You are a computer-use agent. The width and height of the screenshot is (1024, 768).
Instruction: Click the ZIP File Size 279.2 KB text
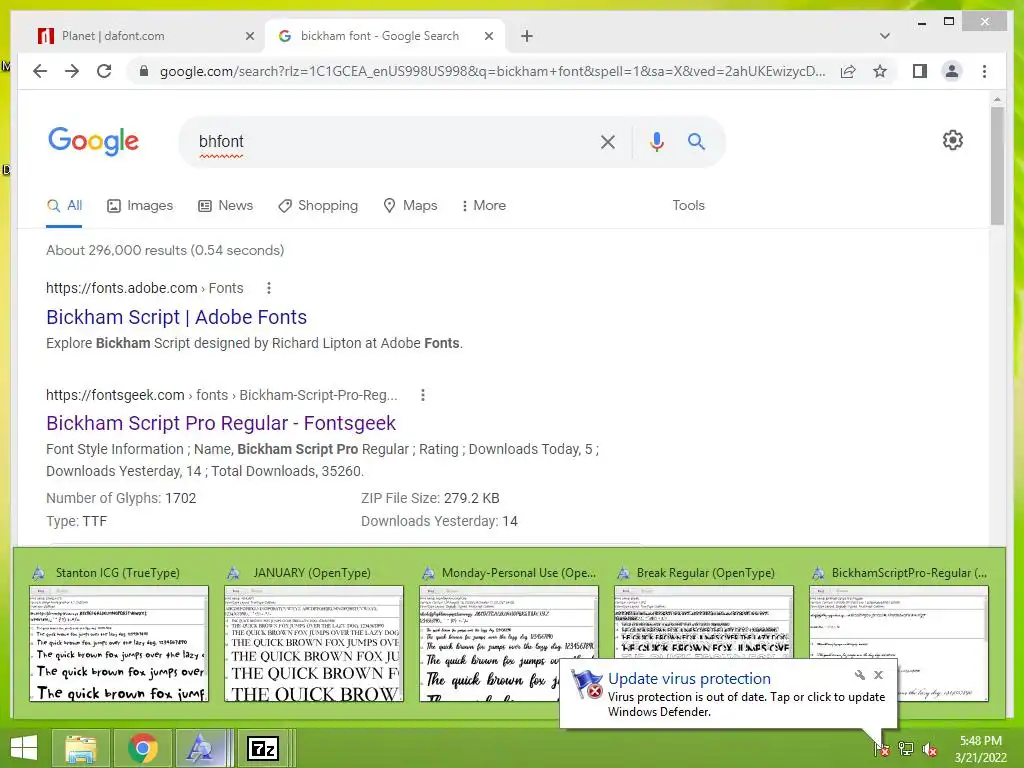point(430,498)
